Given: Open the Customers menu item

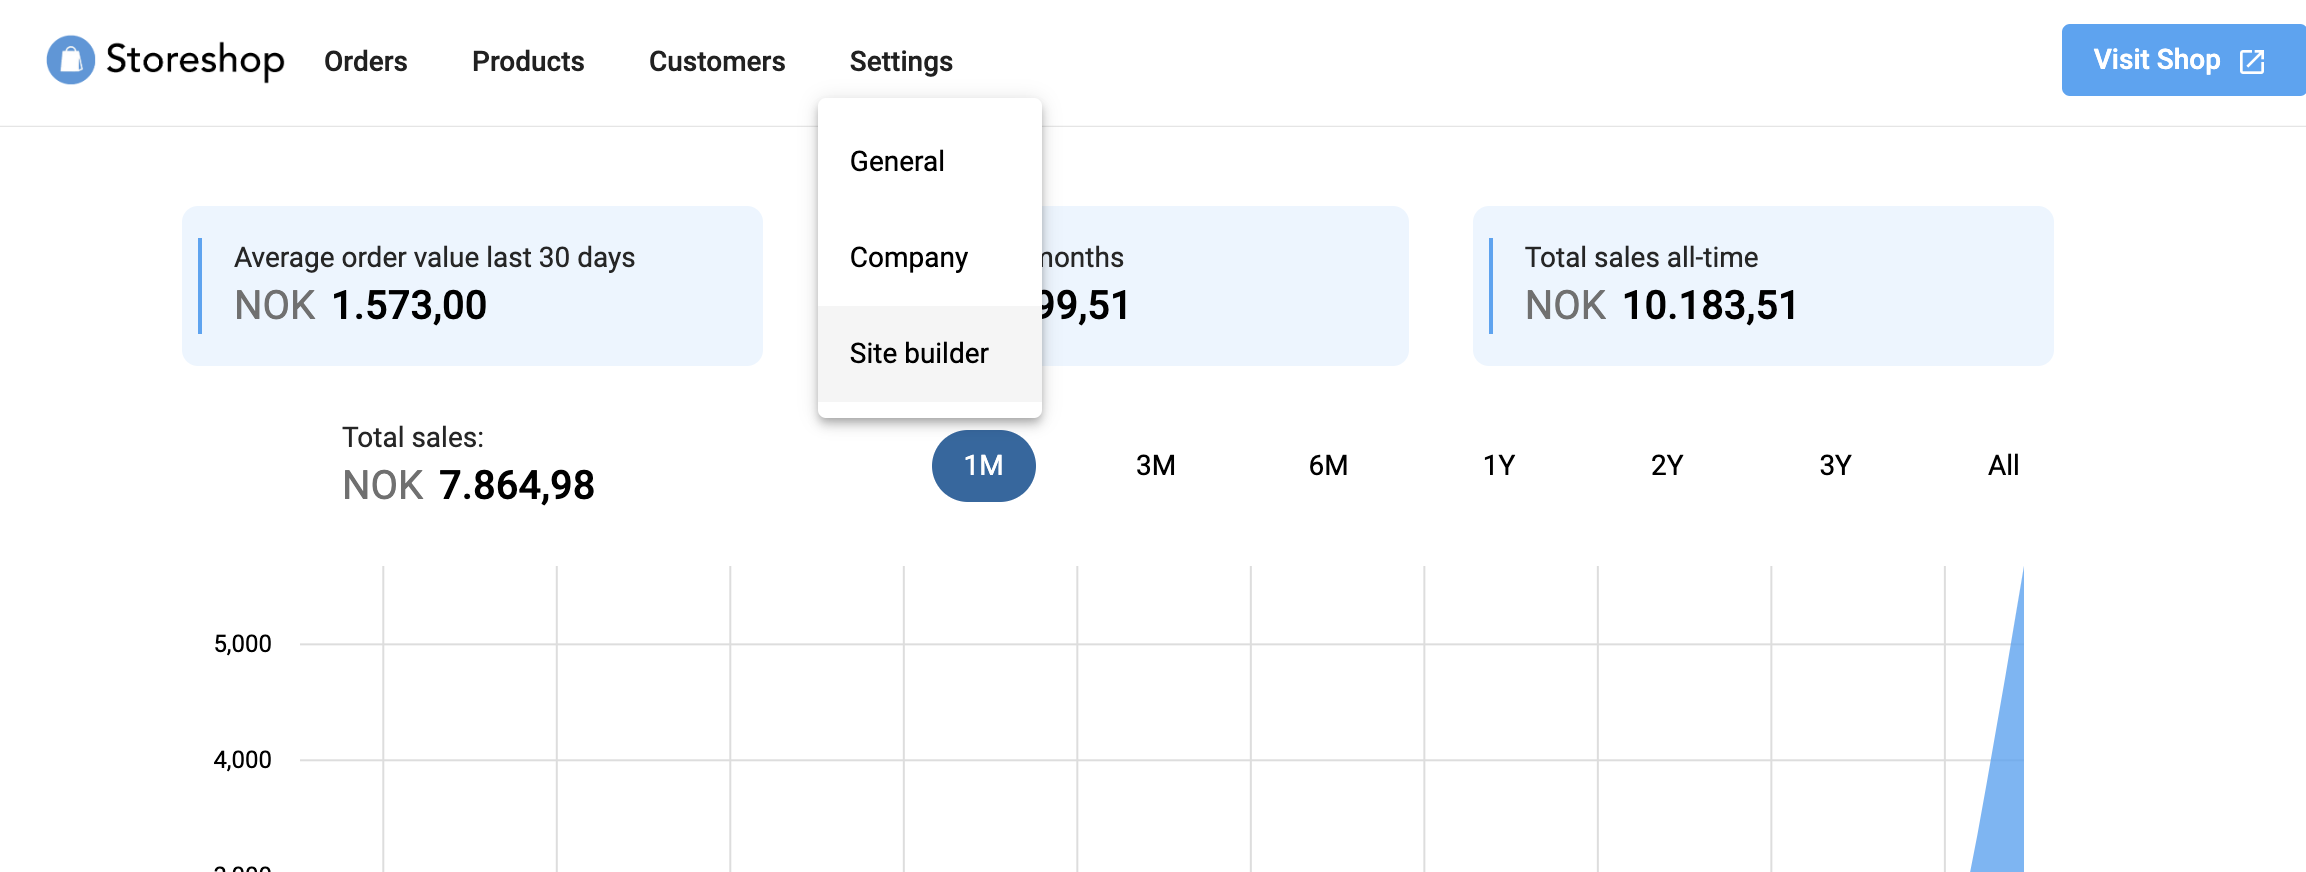Looking at the screenshot, I should pyautogui.click(x=717, y=61).
